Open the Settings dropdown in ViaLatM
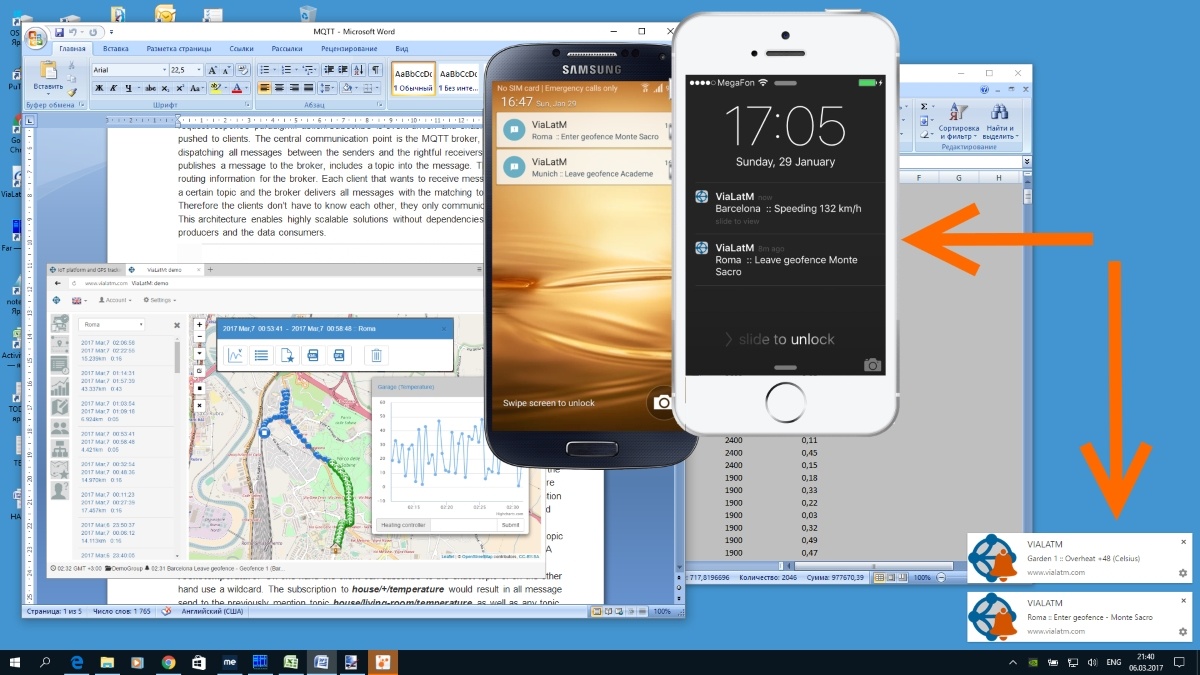Screen dimensions: 1200x675 point(160,300)
